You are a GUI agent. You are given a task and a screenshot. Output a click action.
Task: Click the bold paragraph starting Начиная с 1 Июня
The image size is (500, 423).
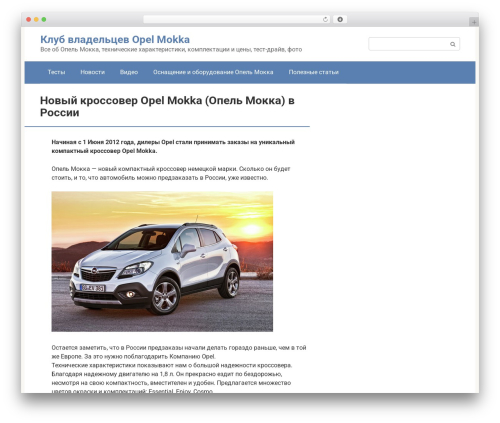tap(173, 146)
